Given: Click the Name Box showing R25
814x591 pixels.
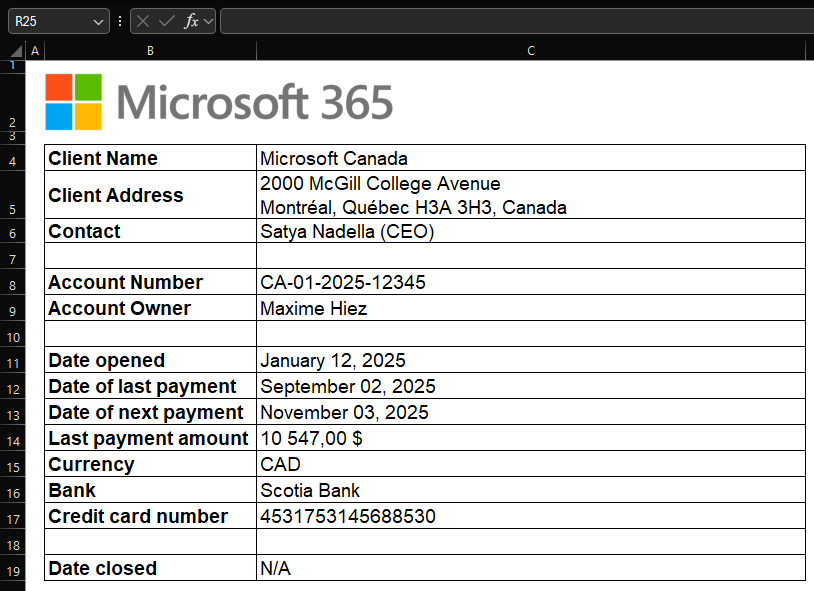Looking at the screenshot, I should 50,21.
